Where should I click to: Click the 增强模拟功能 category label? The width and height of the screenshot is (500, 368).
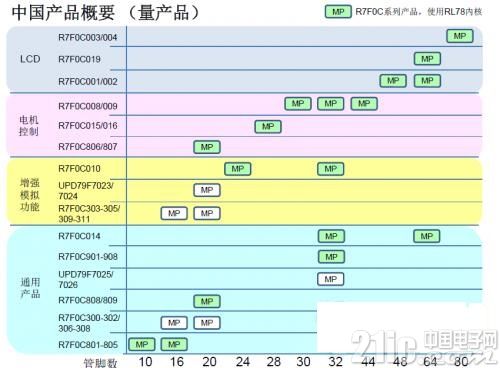(30, 195)
